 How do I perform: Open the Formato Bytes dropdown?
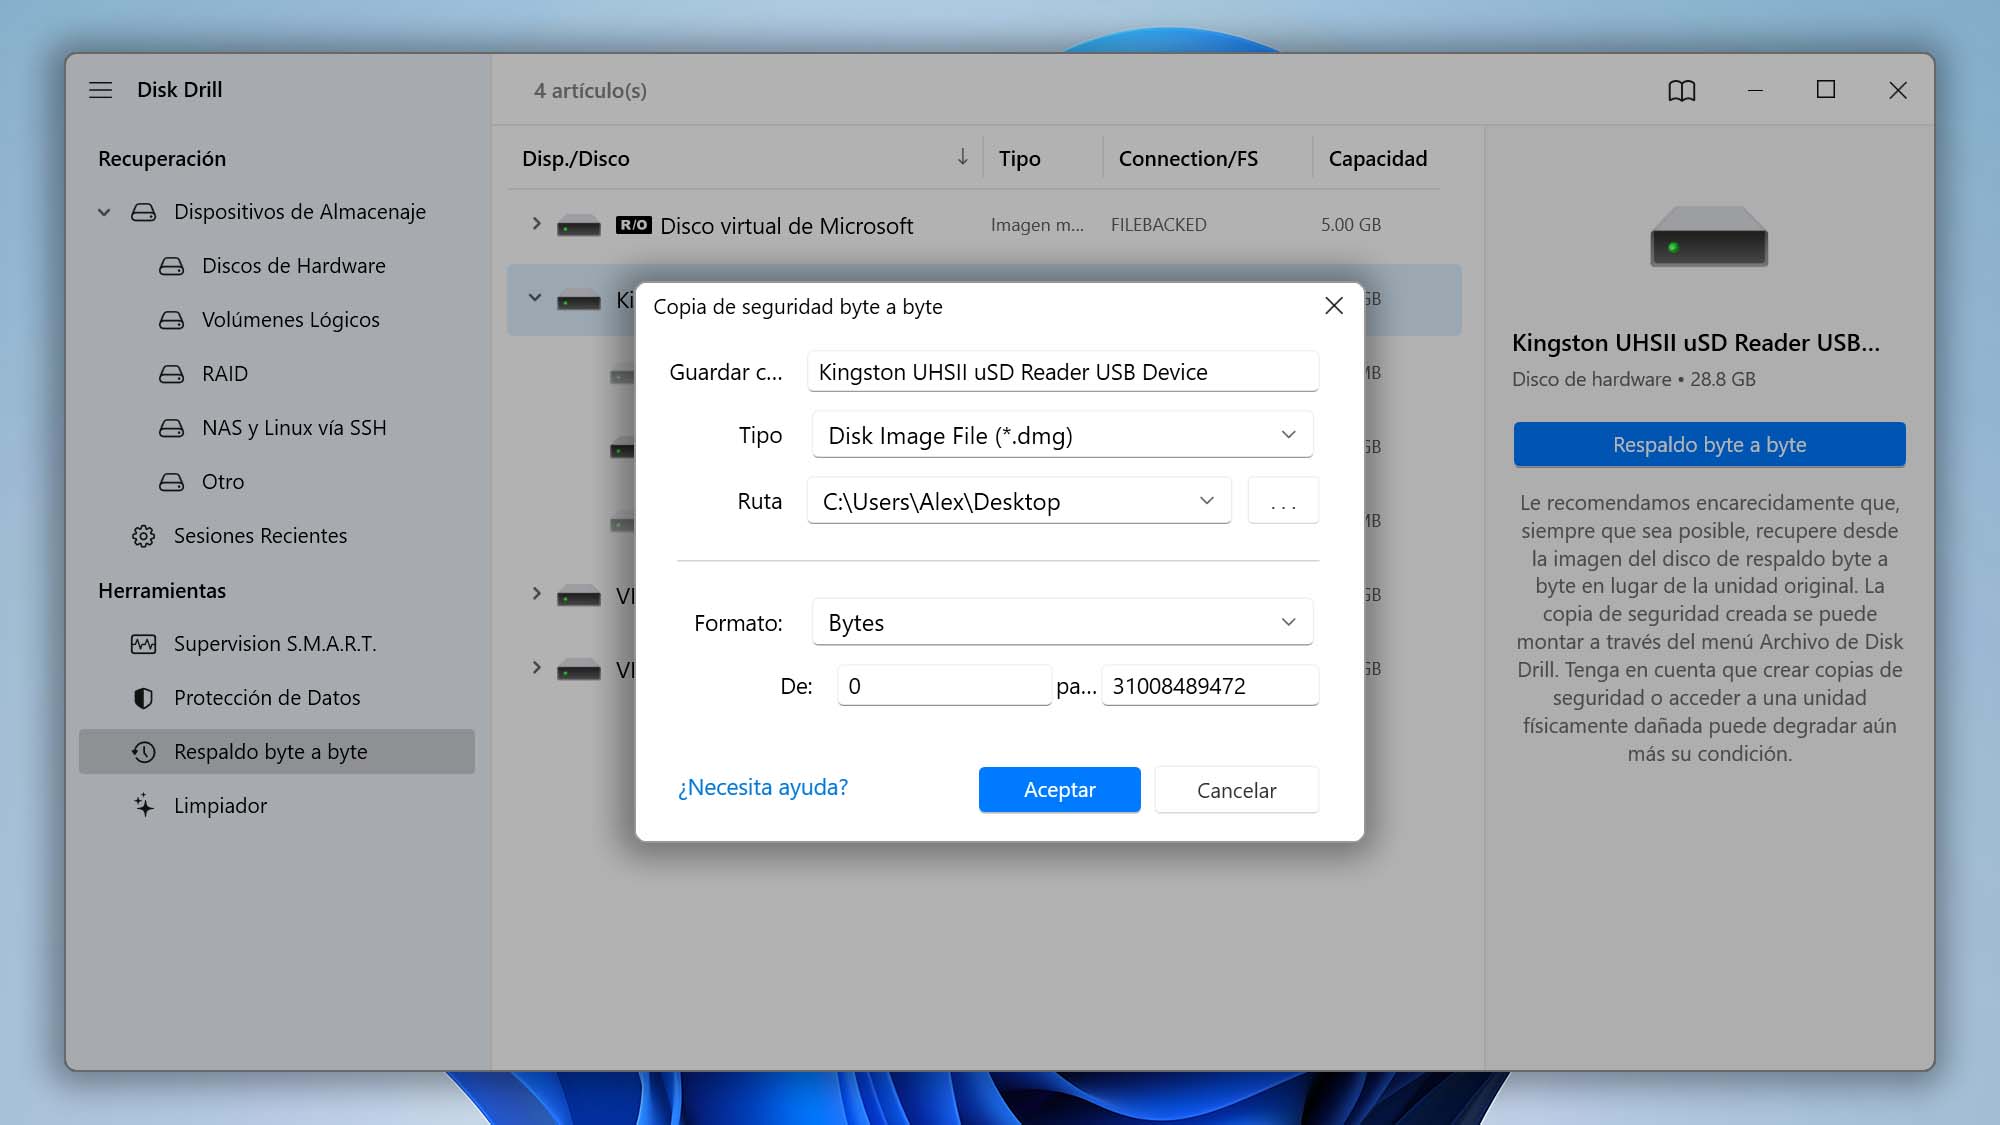click(1062, 622)
